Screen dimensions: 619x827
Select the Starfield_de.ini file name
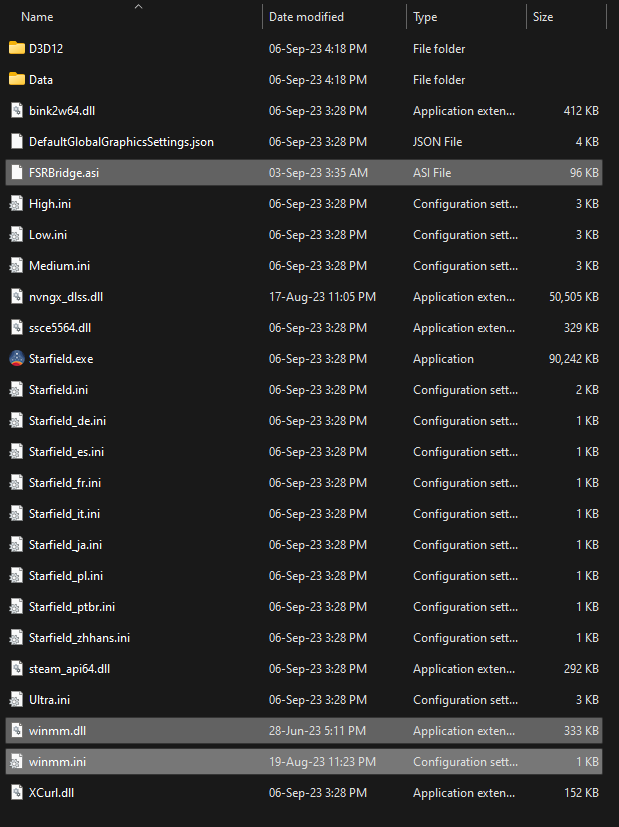[x=67, y=421]
